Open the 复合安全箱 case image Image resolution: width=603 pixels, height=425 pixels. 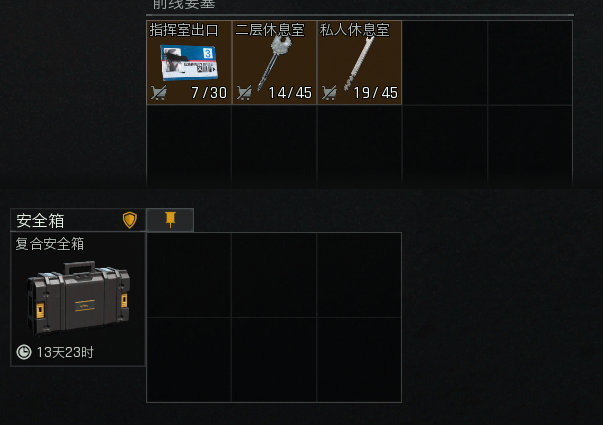79,298
